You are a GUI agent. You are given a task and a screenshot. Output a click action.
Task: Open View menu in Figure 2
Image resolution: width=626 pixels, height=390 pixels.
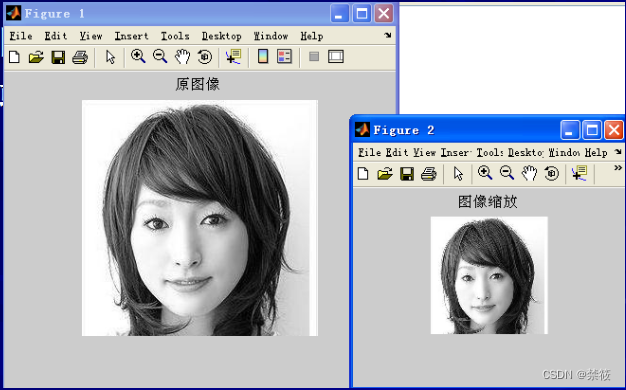tap(424, 152)
